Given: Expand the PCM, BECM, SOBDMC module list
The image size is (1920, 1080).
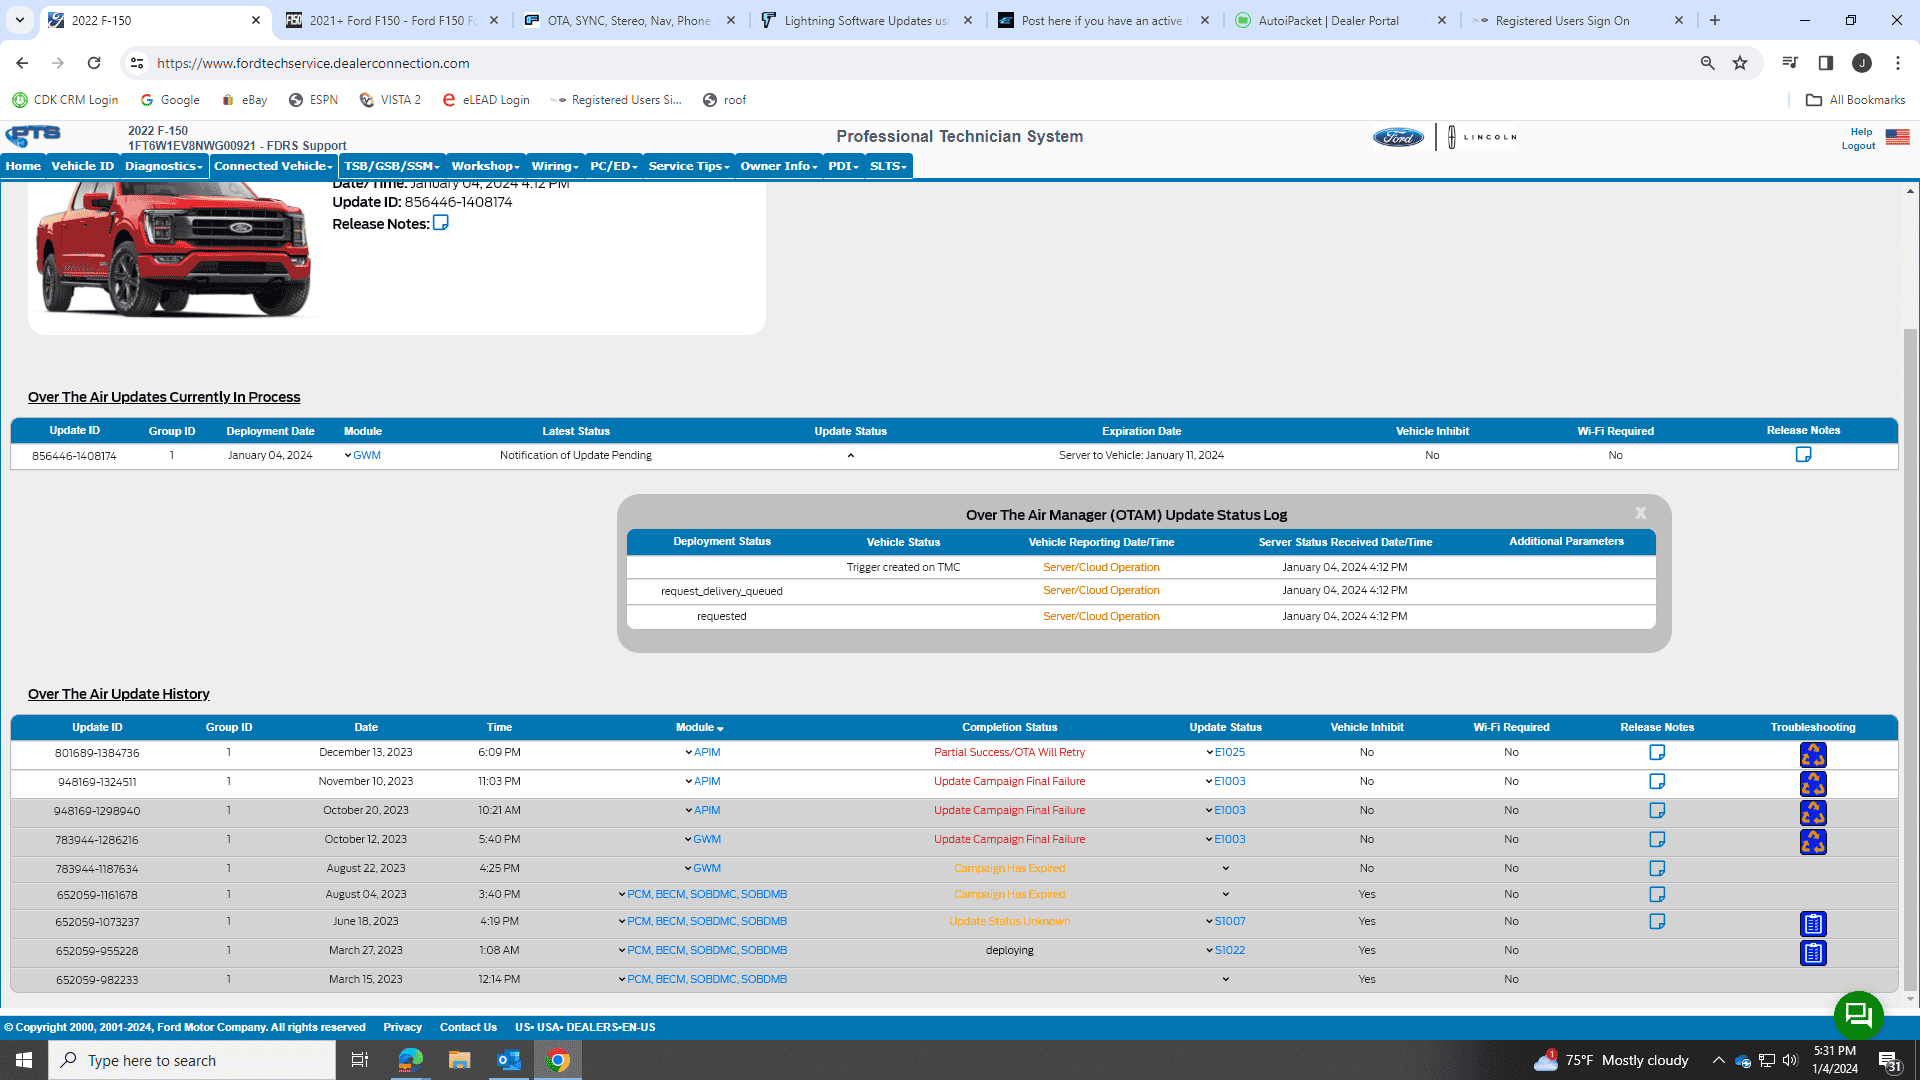Looking at the screenshot, I should click(x=621, y=894).
